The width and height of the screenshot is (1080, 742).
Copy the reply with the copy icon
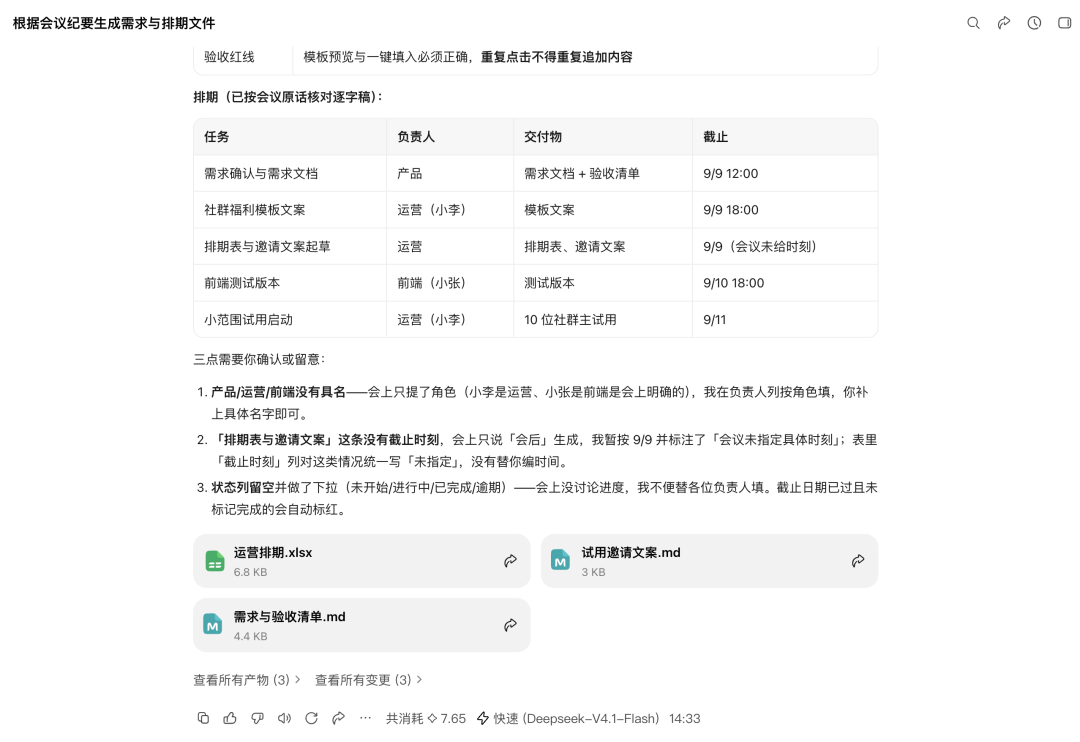203,718
